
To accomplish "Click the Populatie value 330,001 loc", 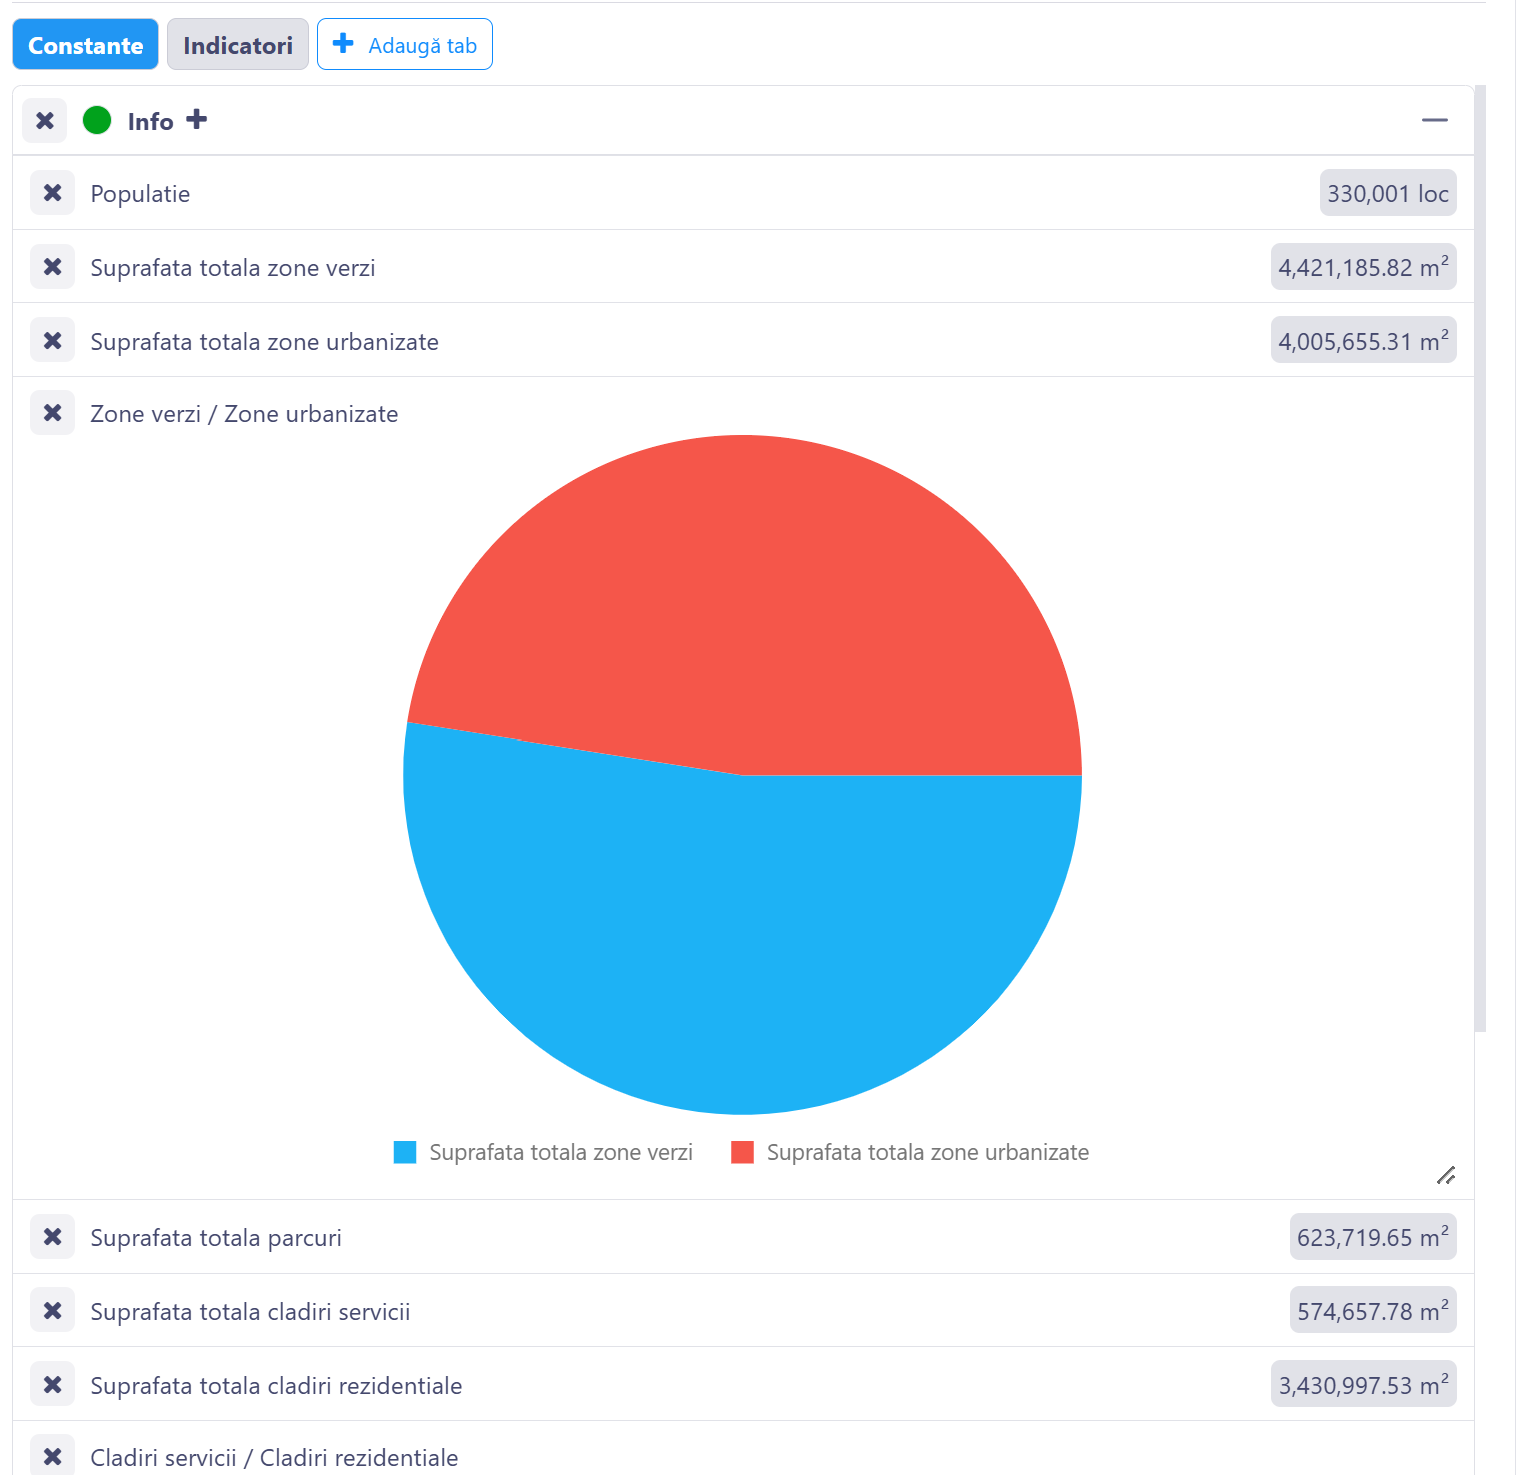I will coord(1387,193).
